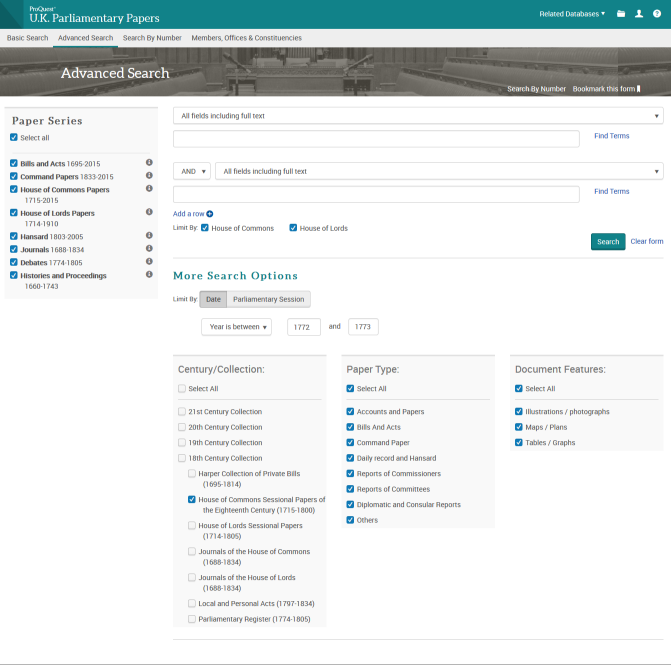This screenshot has width=671, height=665.
Task: Select the Advanced Search tab
Action: pos(86,38)
